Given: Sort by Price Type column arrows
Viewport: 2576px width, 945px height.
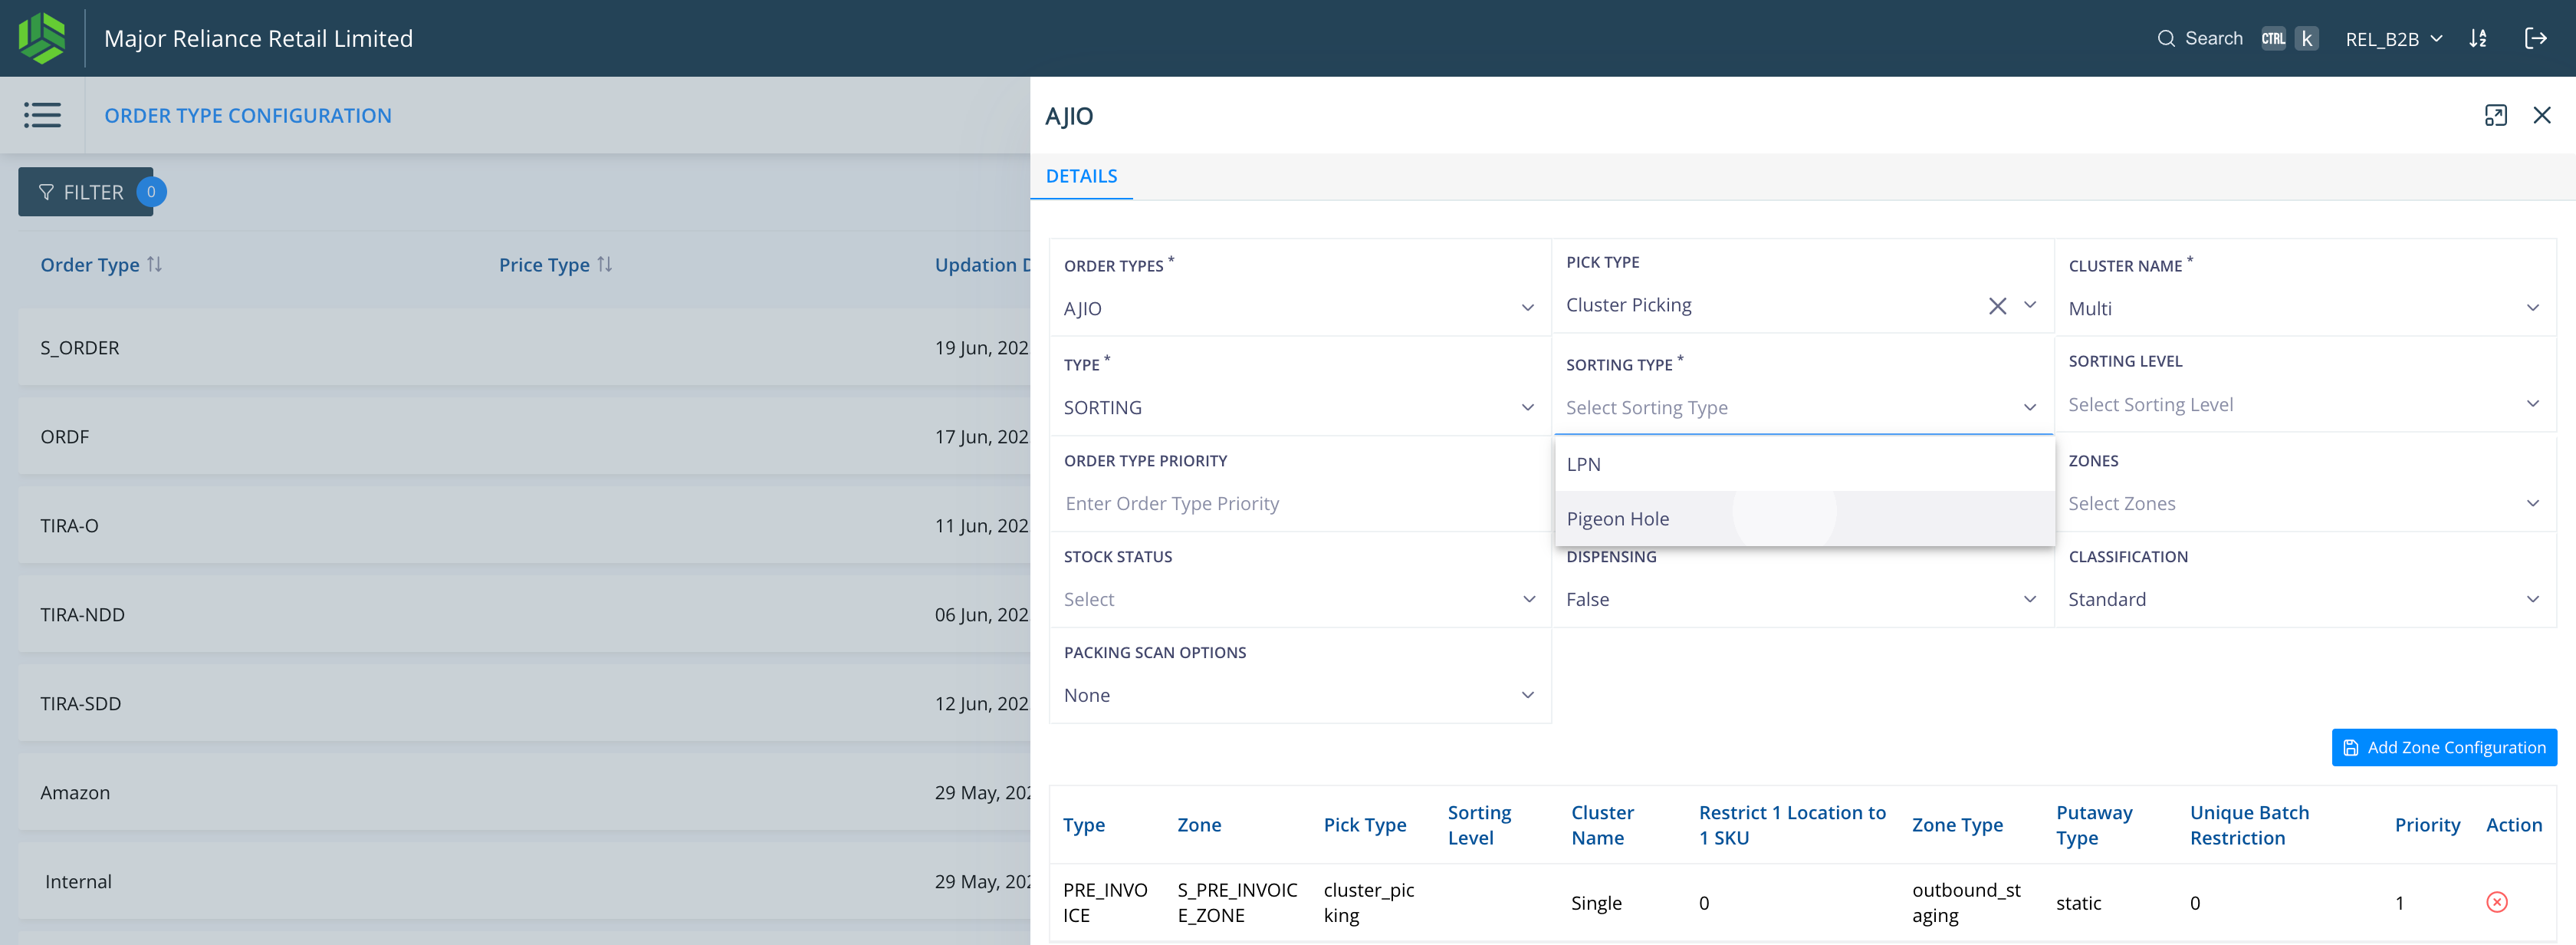Looking at the screenshot, I should [x=604, y=264].
